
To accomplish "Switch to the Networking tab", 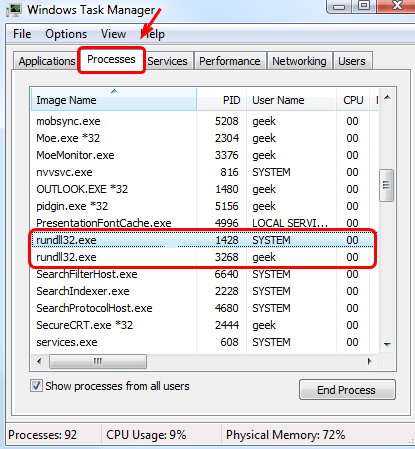I will coord(299,61).
